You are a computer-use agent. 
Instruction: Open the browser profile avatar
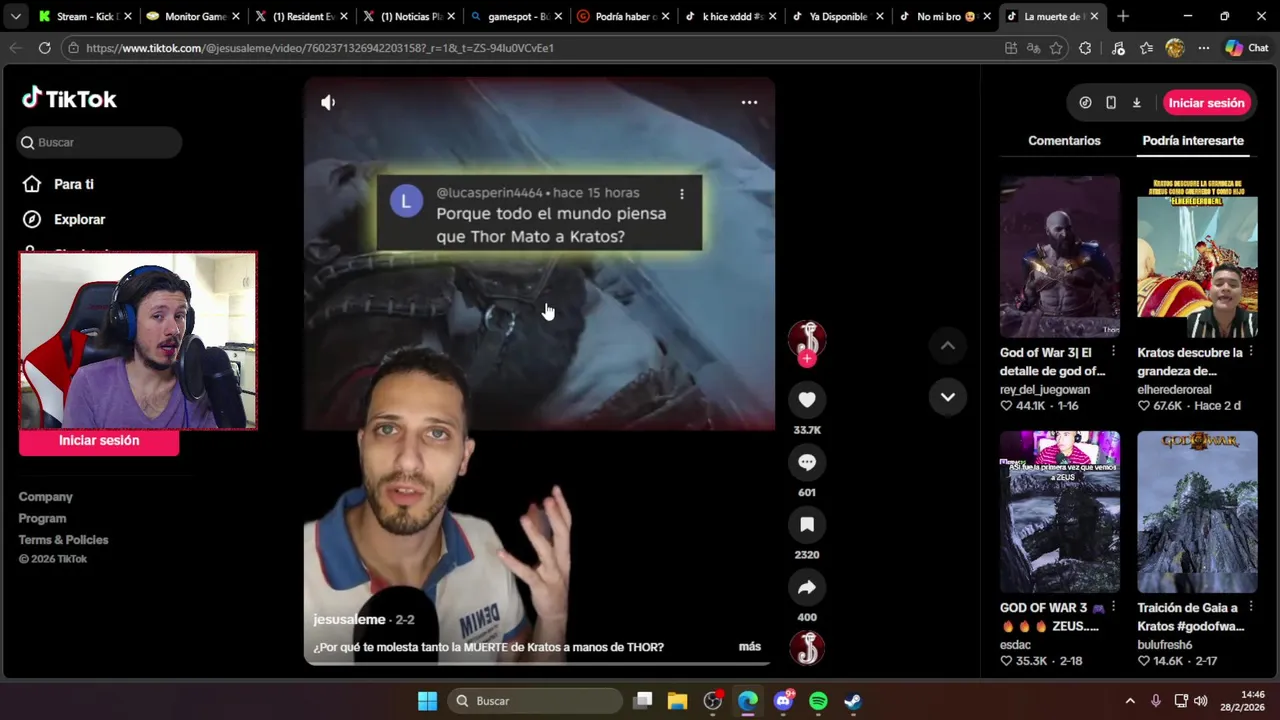1175,48
